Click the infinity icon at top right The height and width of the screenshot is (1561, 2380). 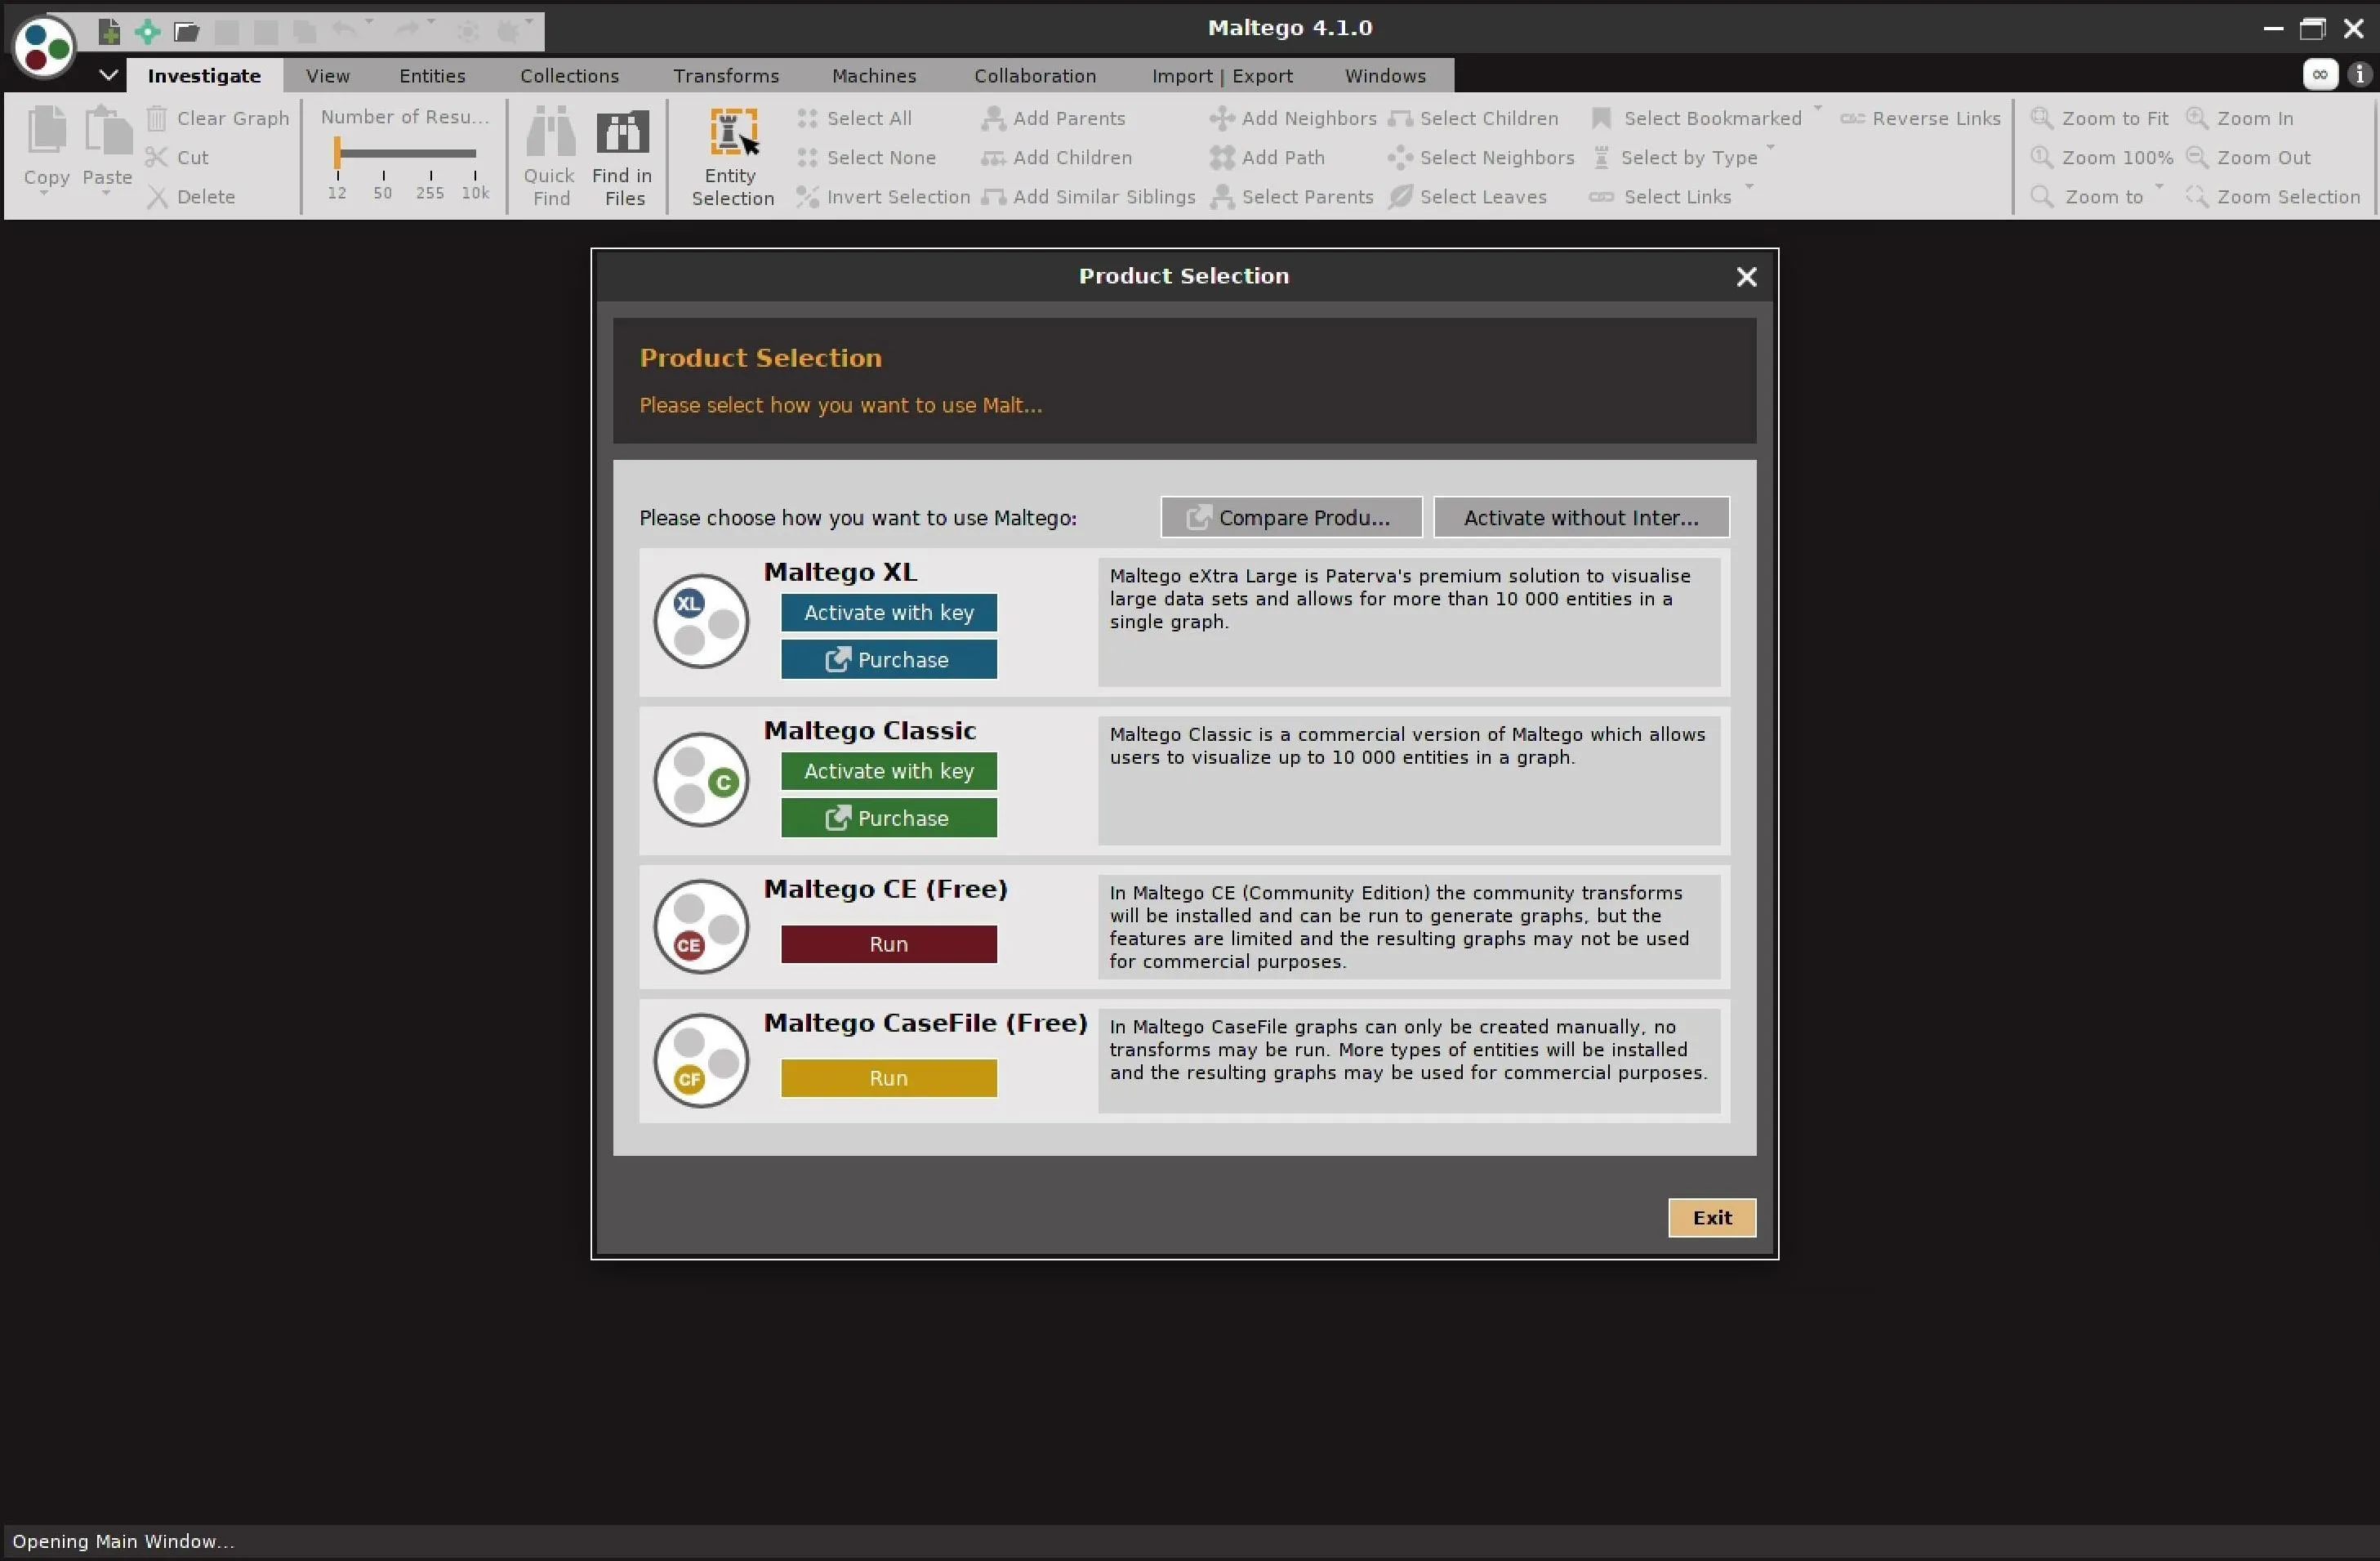click(2320, 74)
